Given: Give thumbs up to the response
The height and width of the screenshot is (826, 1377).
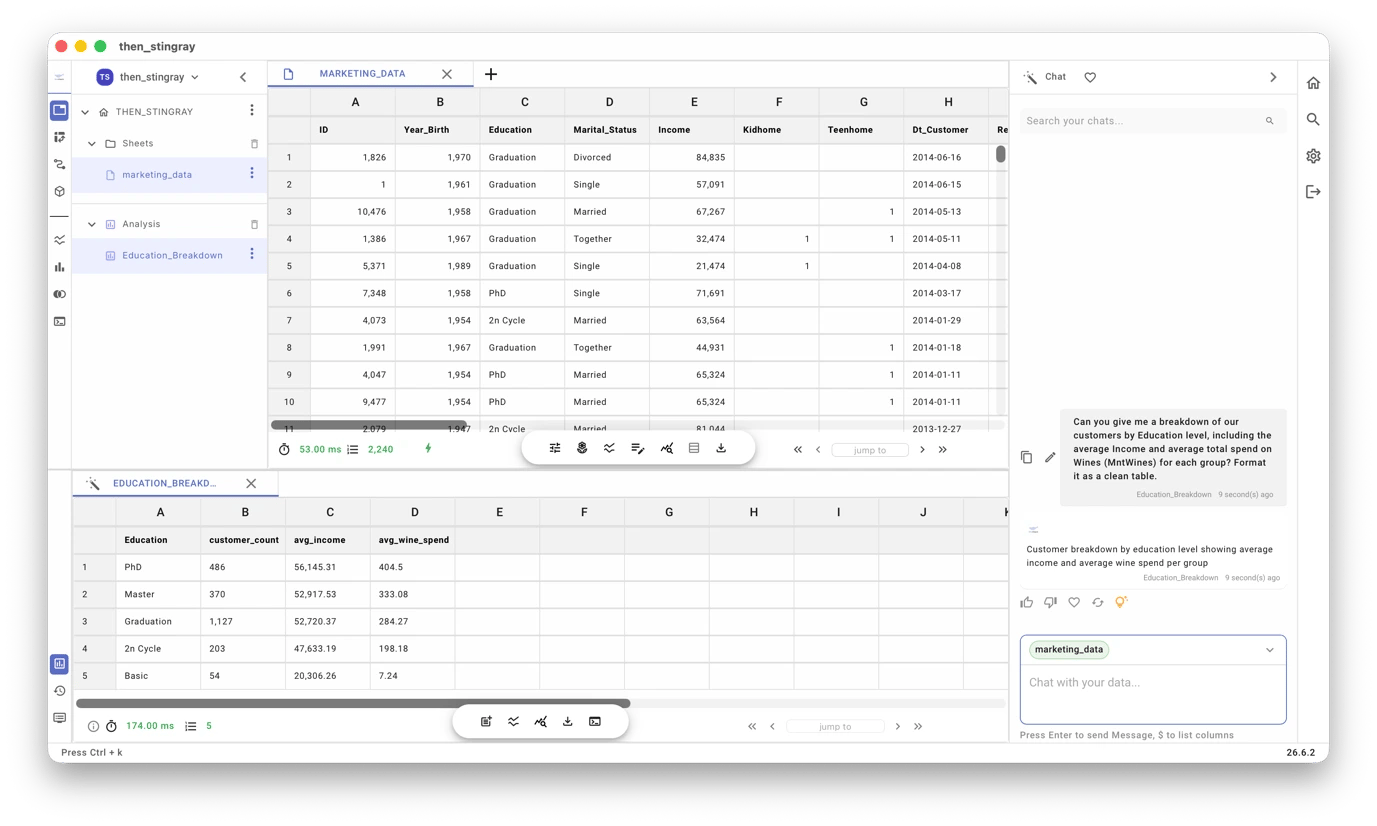Looking at the screenshot, I should point(1027,602).
